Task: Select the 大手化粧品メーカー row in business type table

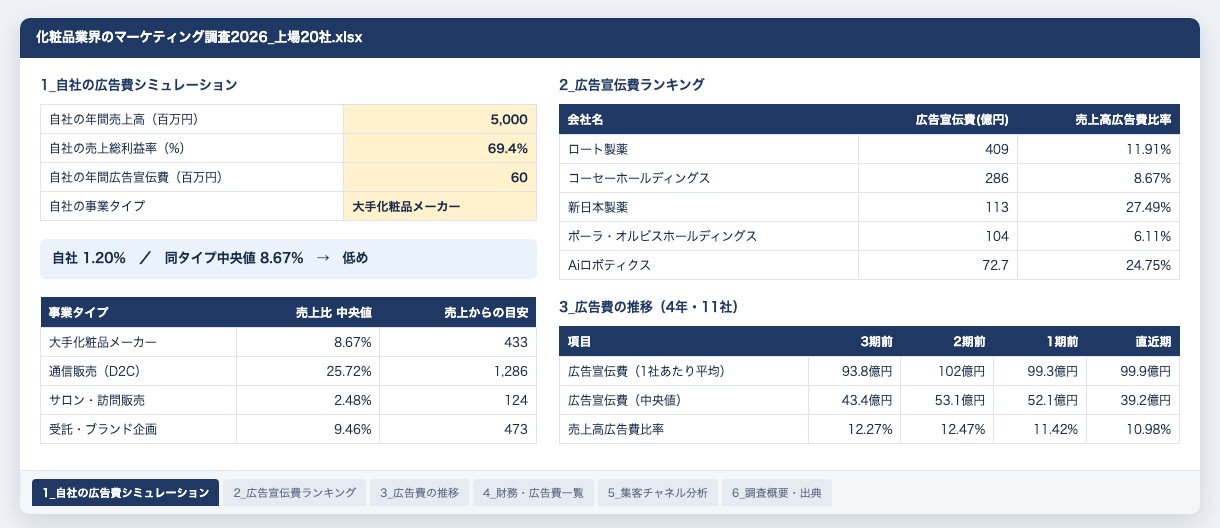Action: click(x=288, y=342)
